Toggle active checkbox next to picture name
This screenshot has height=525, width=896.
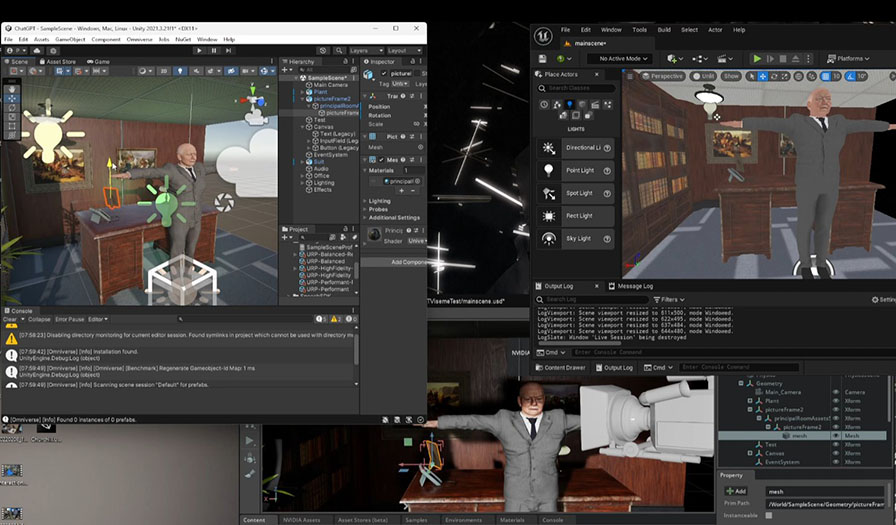[x=381, y=73]
